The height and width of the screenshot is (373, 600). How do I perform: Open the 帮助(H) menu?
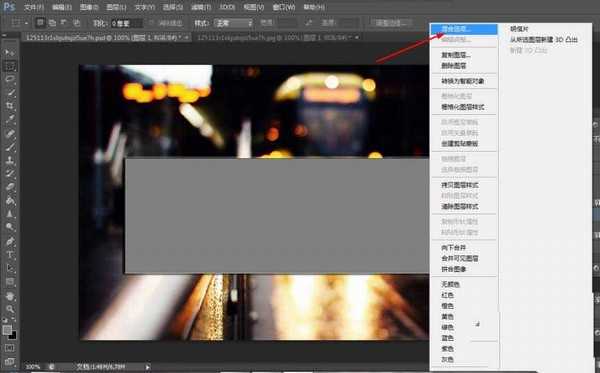[314, 7]
